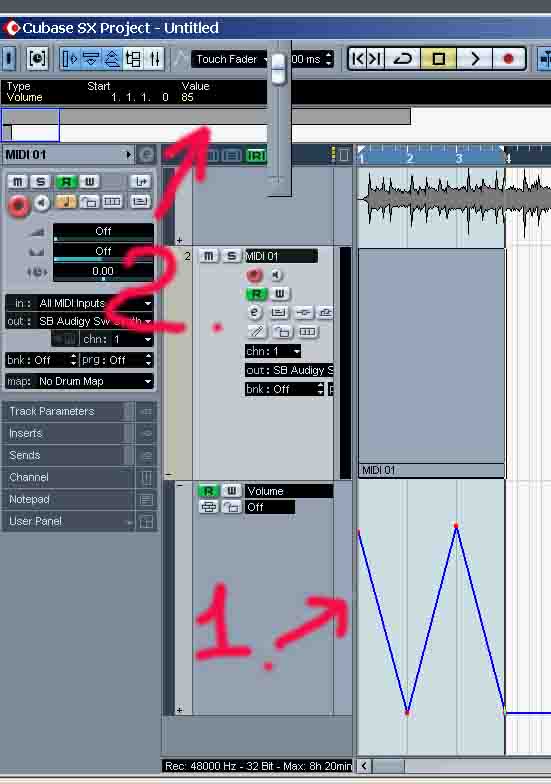Open the Volume automation parameter dropdown

(x=289, y=491)
